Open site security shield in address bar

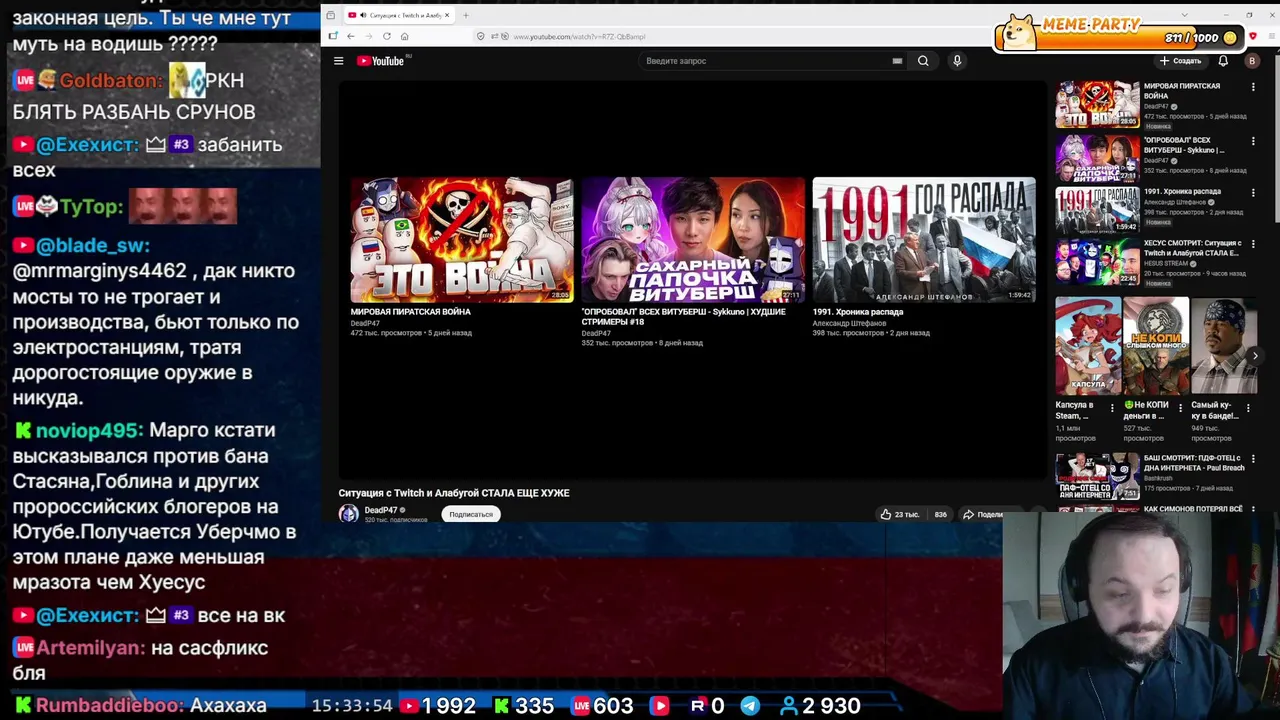(x=481, y=36)
